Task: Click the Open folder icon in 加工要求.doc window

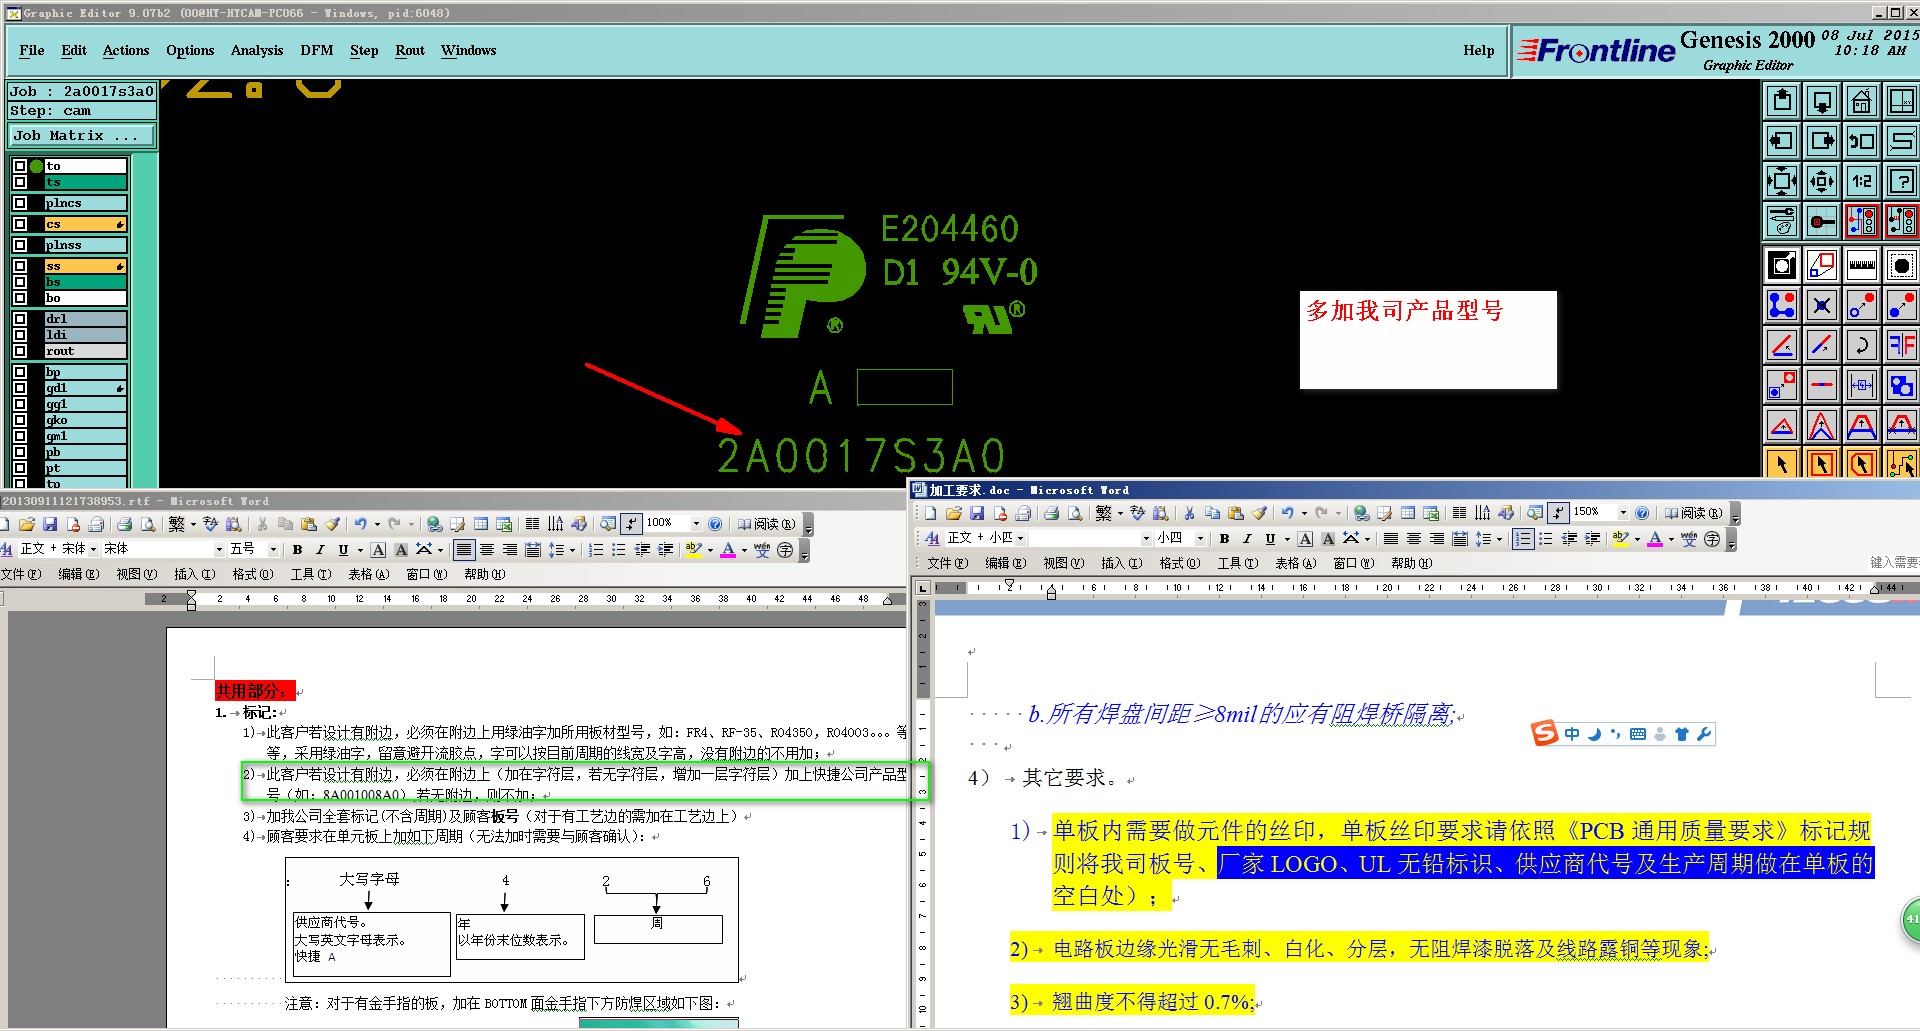Action: (954, 513)
